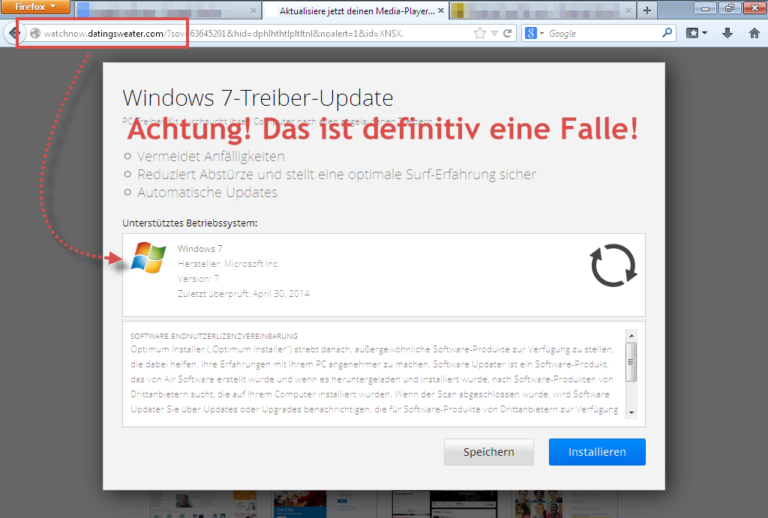Click the Windows 7 flag logo

pos(148,257)
